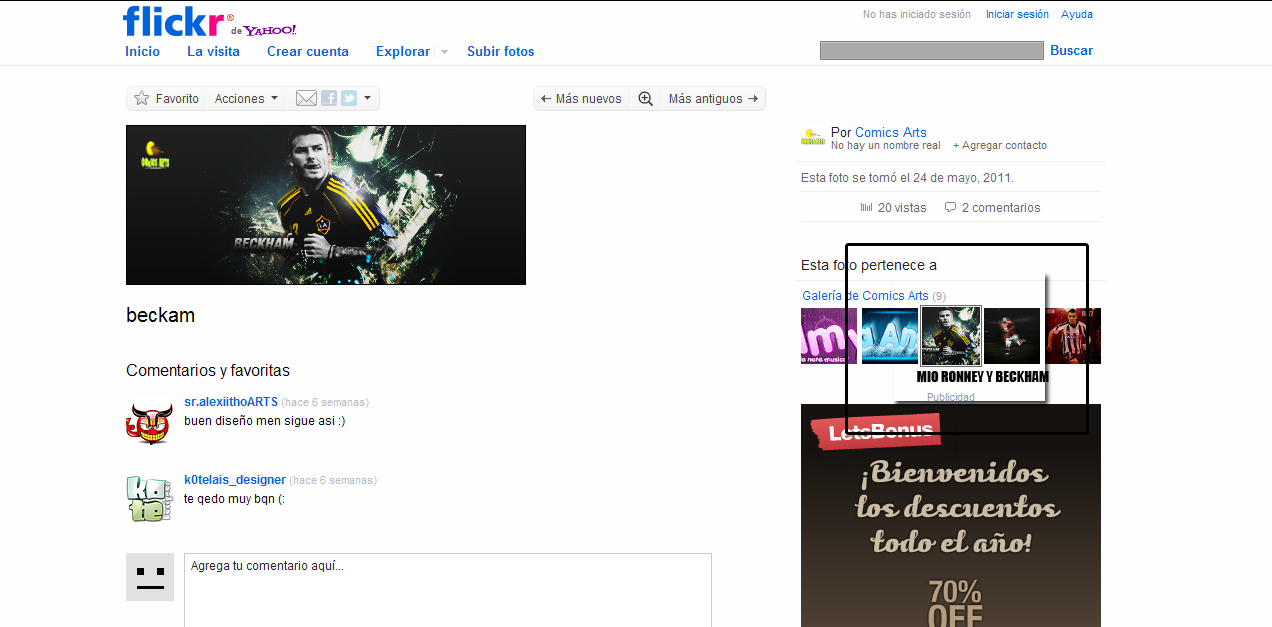Open Subir fotos menu item

(501, 51)
